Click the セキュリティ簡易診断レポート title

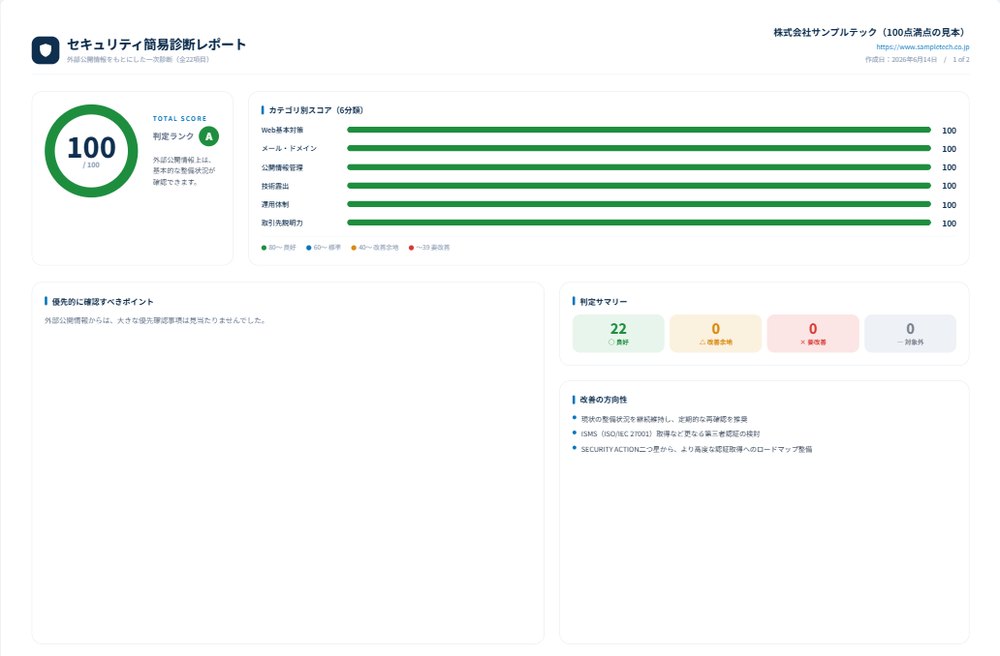(x=156, y=45)
